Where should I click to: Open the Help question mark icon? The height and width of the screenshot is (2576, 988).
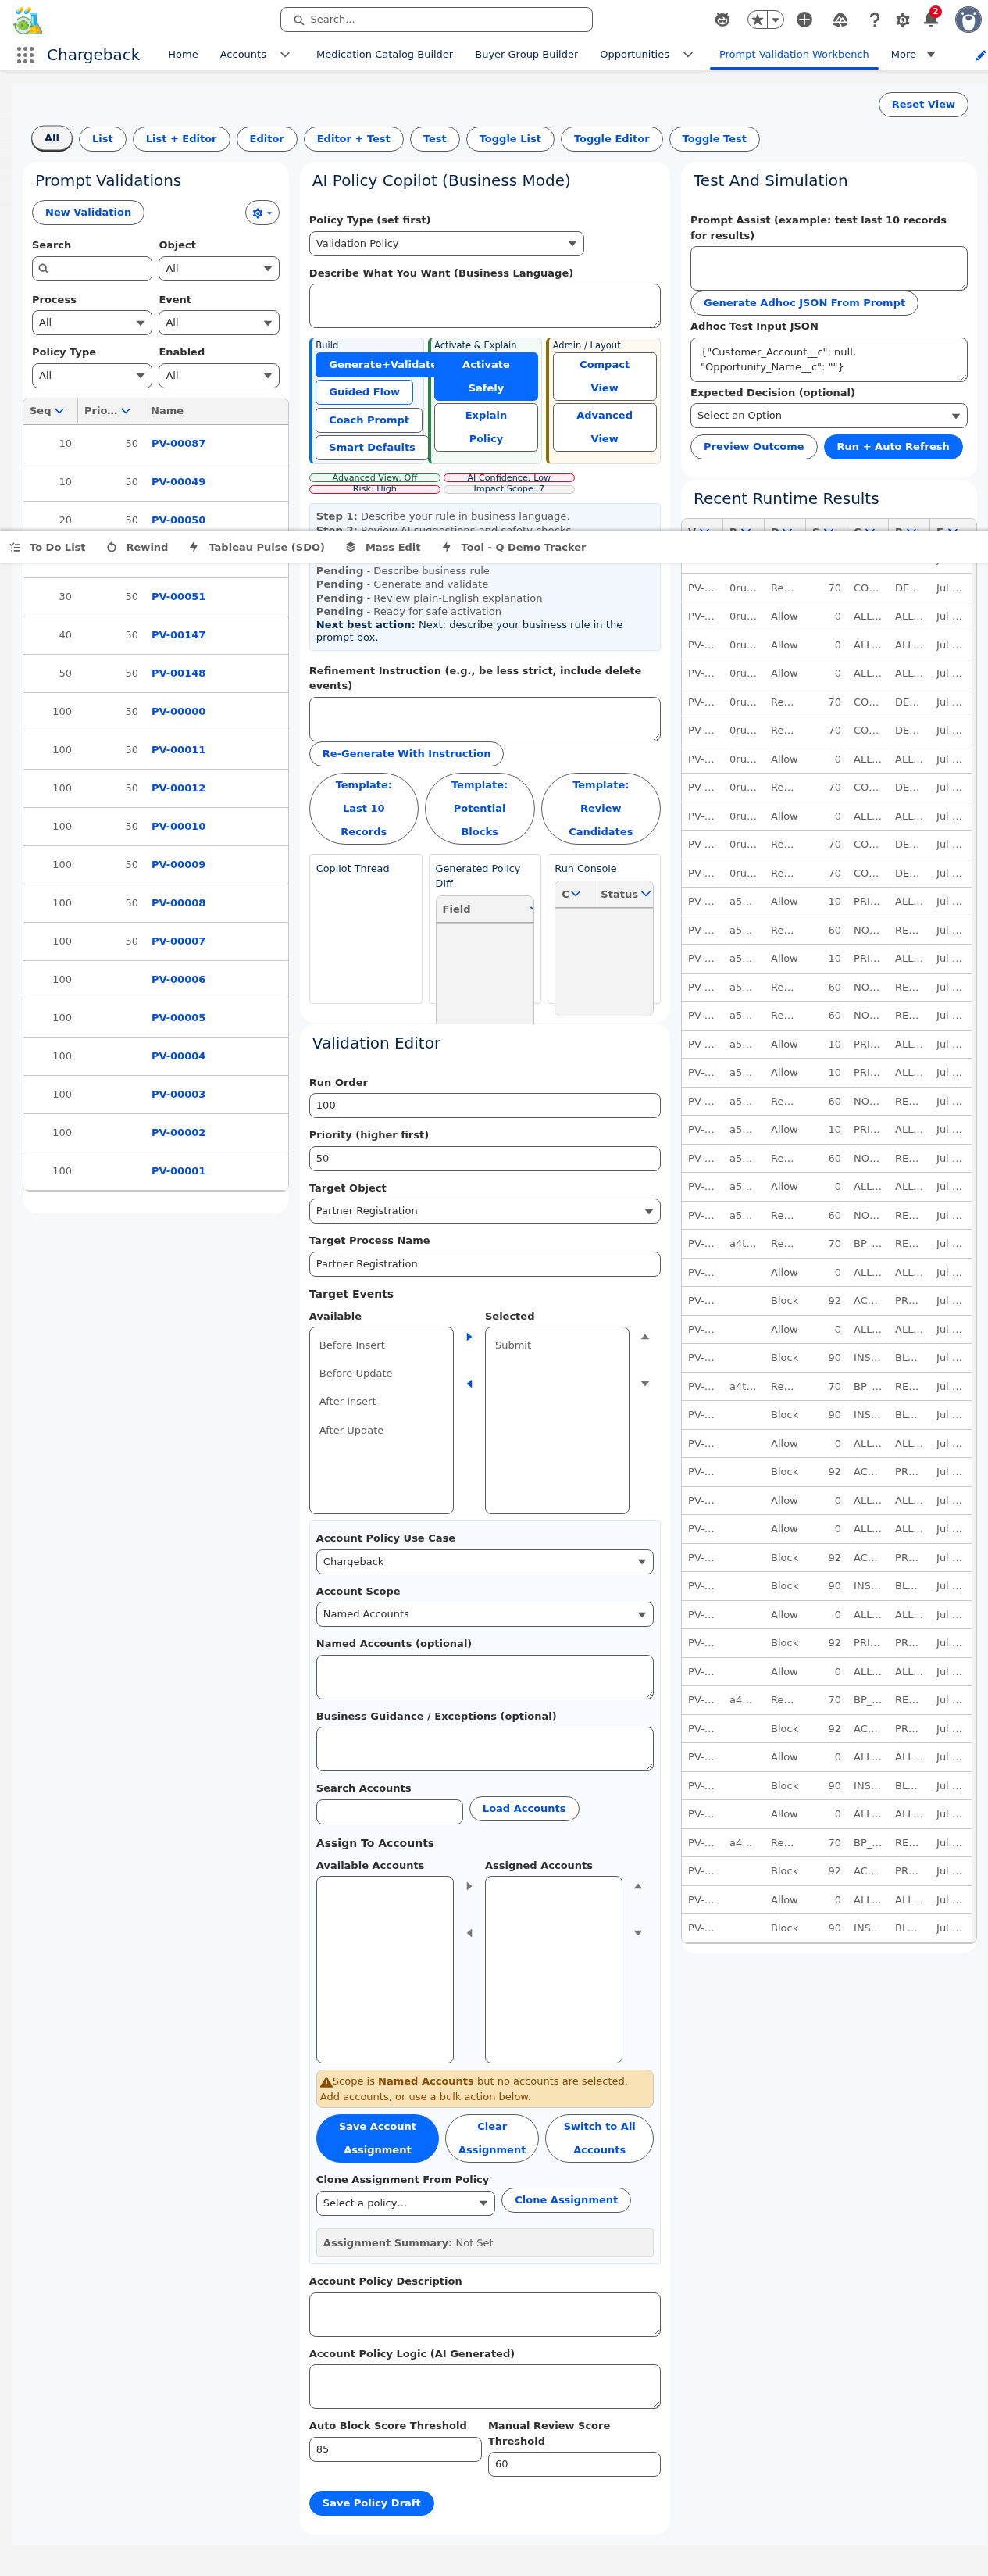point(874,19)
